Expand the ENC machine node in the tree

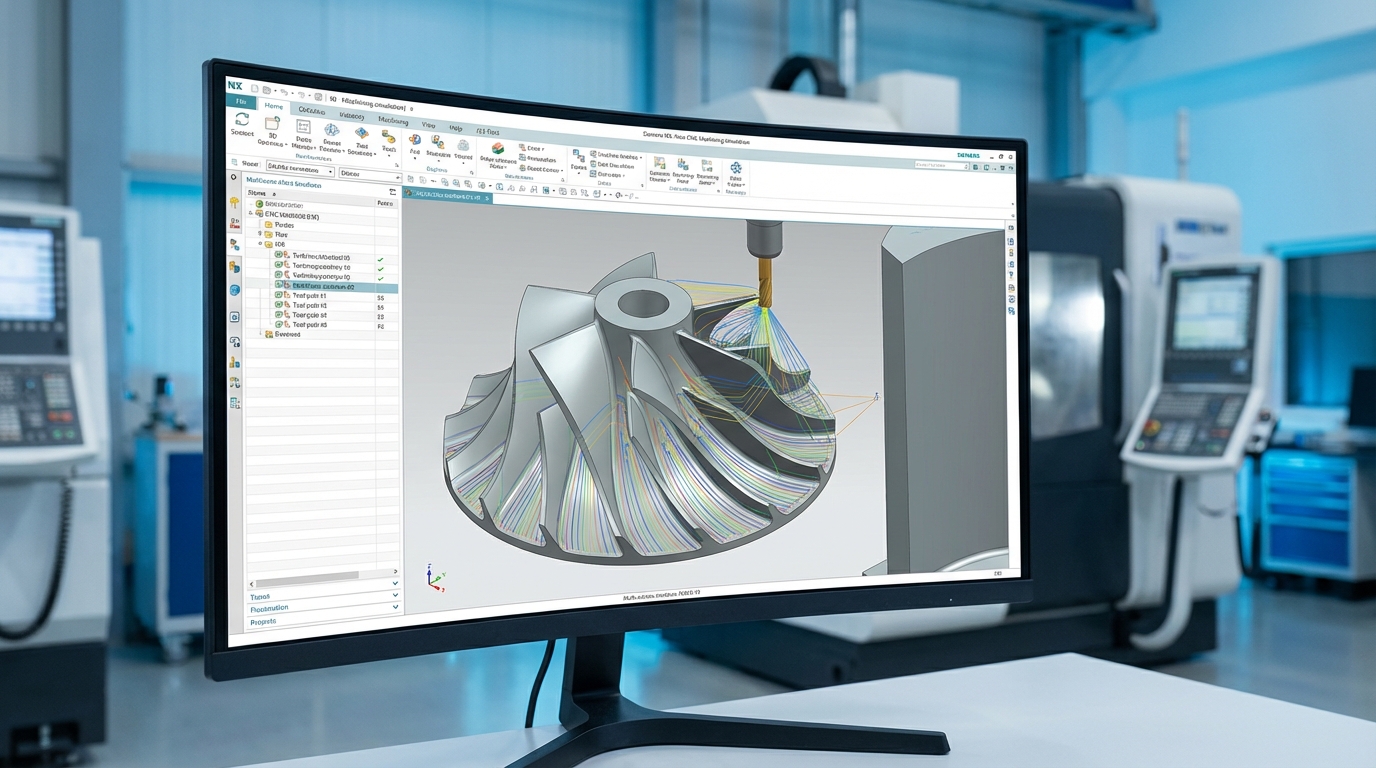pyautogui.click(x=250, y=213)
